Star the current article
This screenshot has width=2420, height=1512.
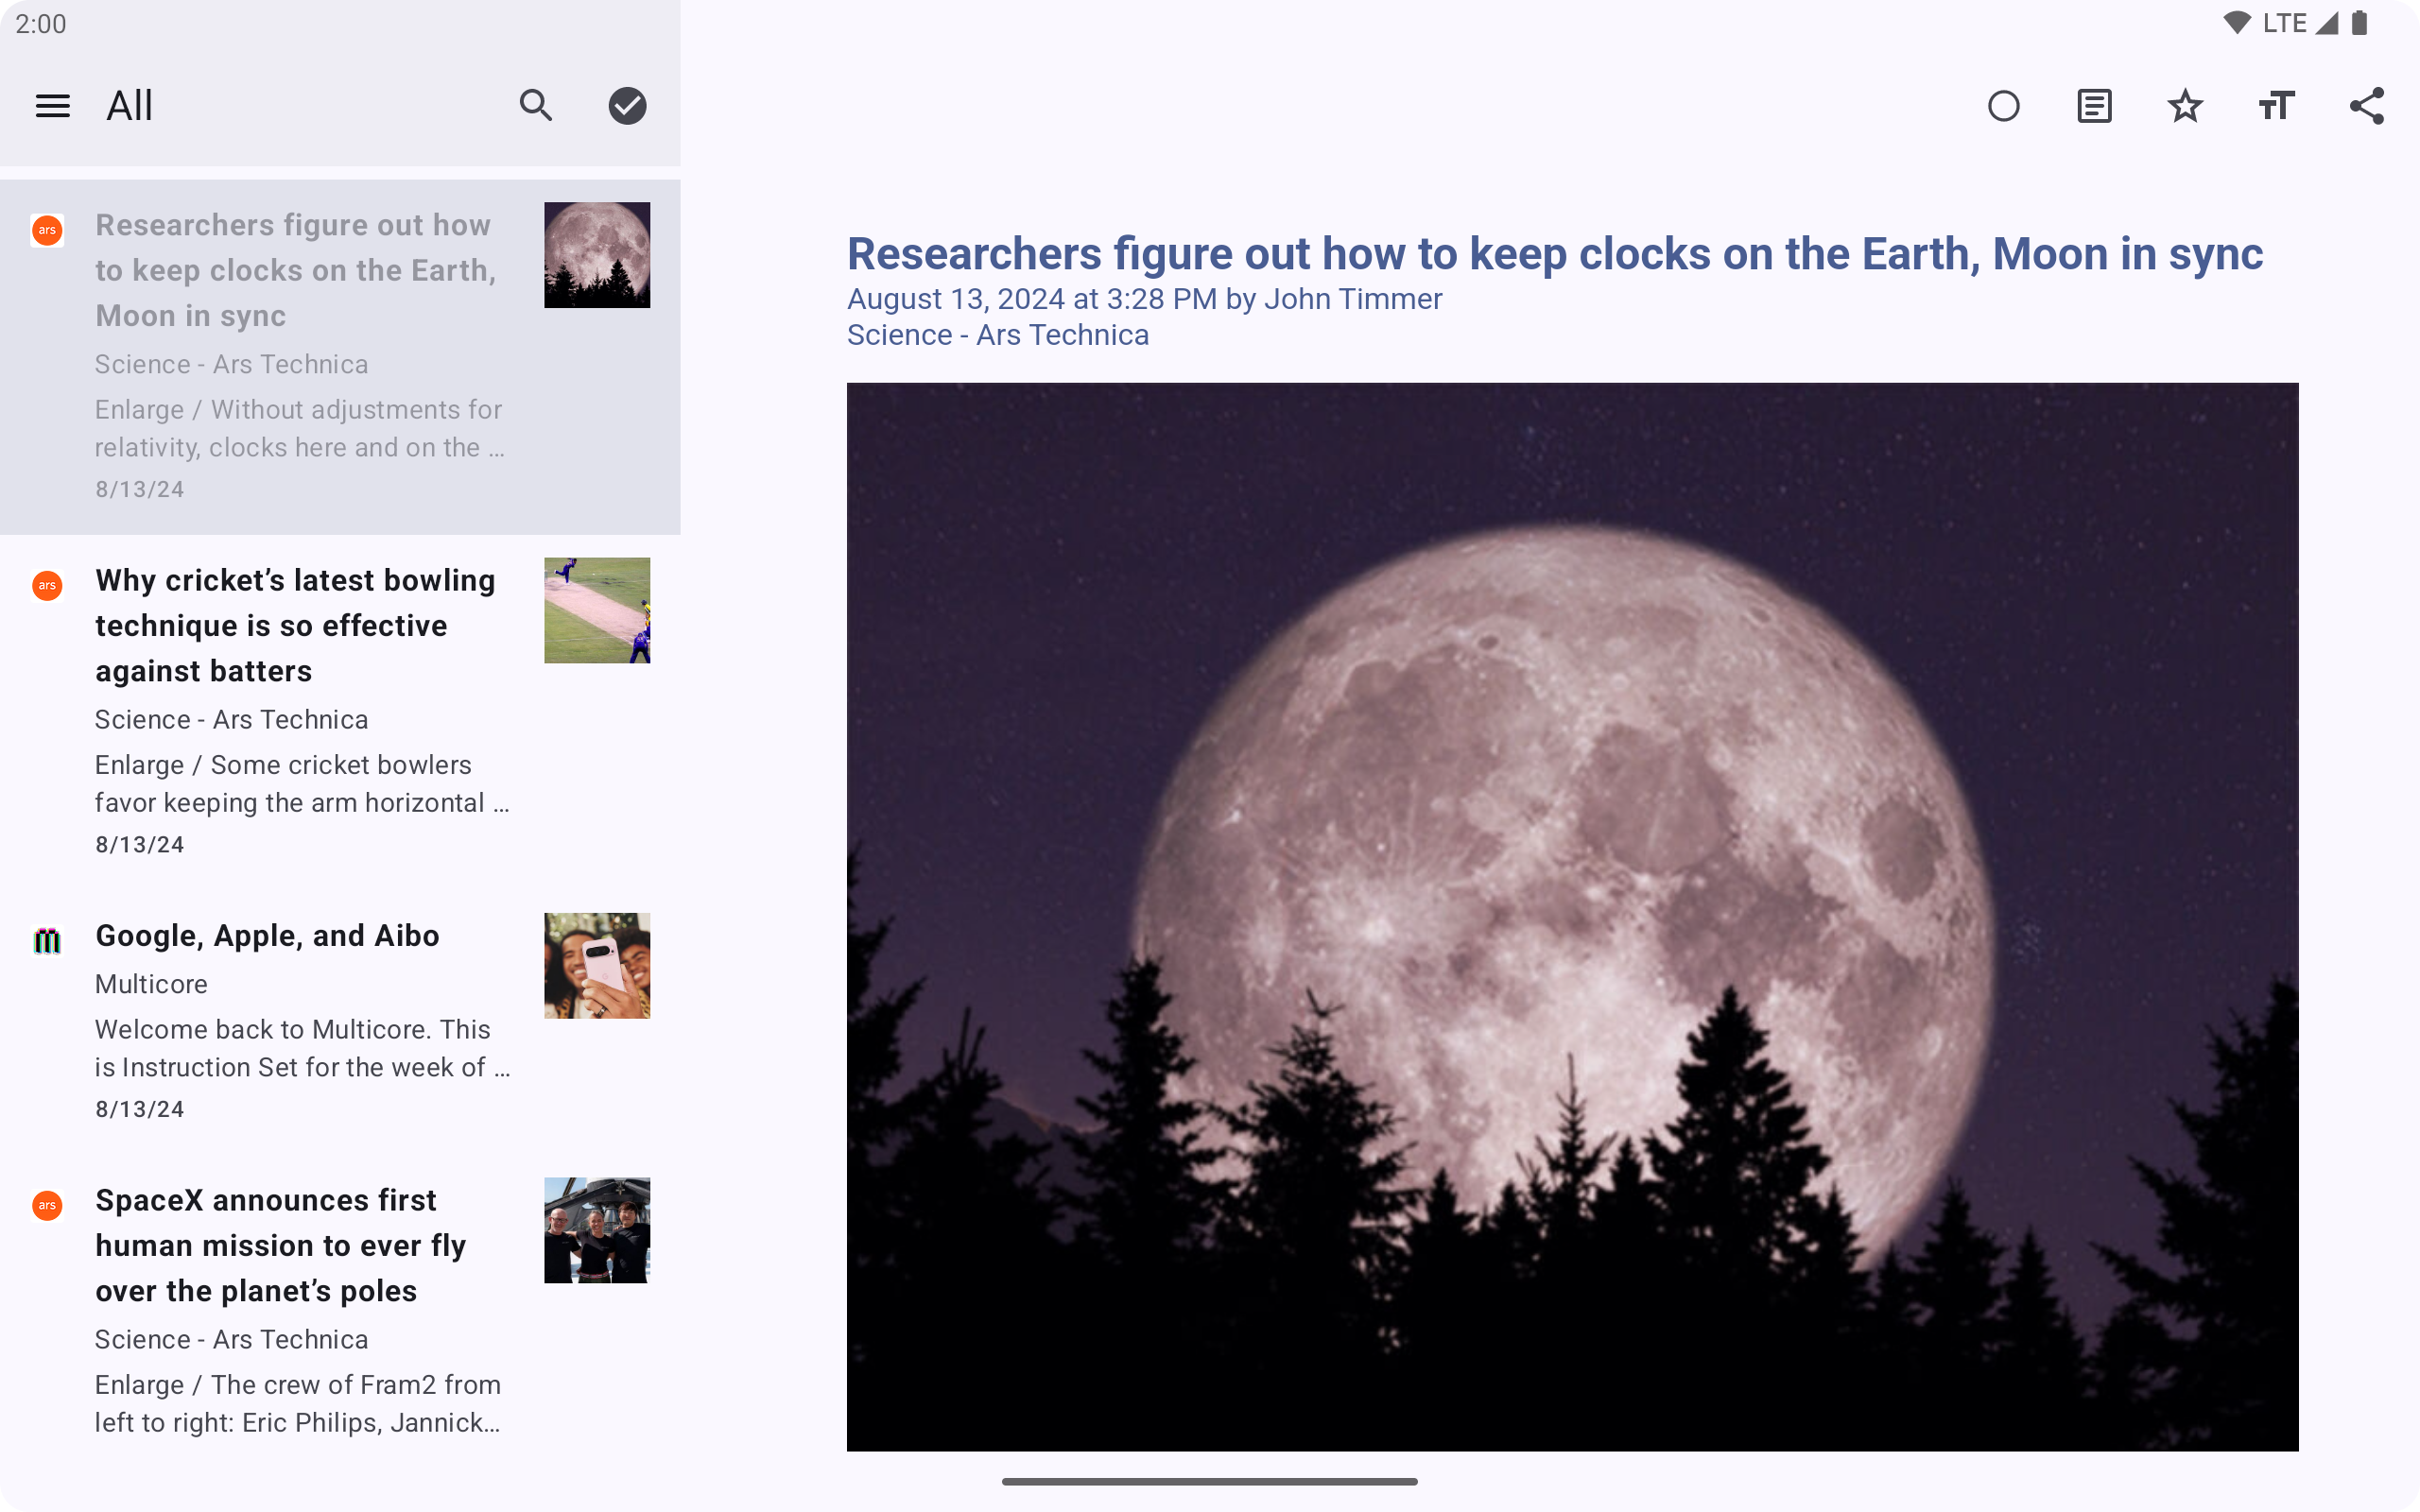(2185, 106)
